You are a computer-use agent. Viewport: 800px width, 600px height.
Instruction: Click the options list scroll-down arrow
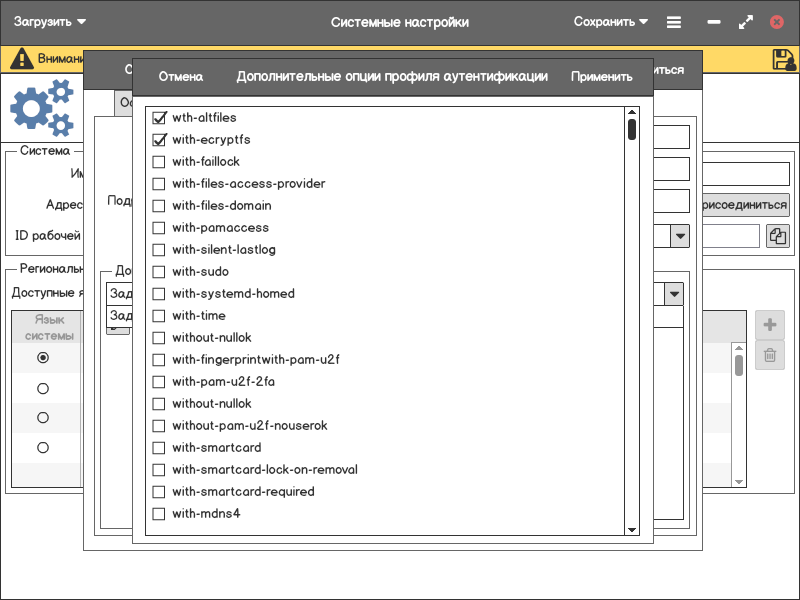(631, 529)
